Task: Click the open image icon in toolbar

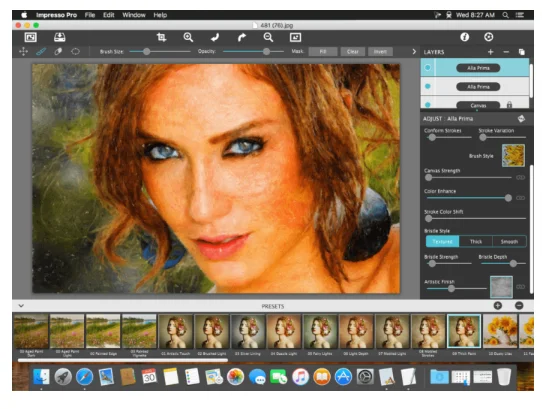Action: 30,37
